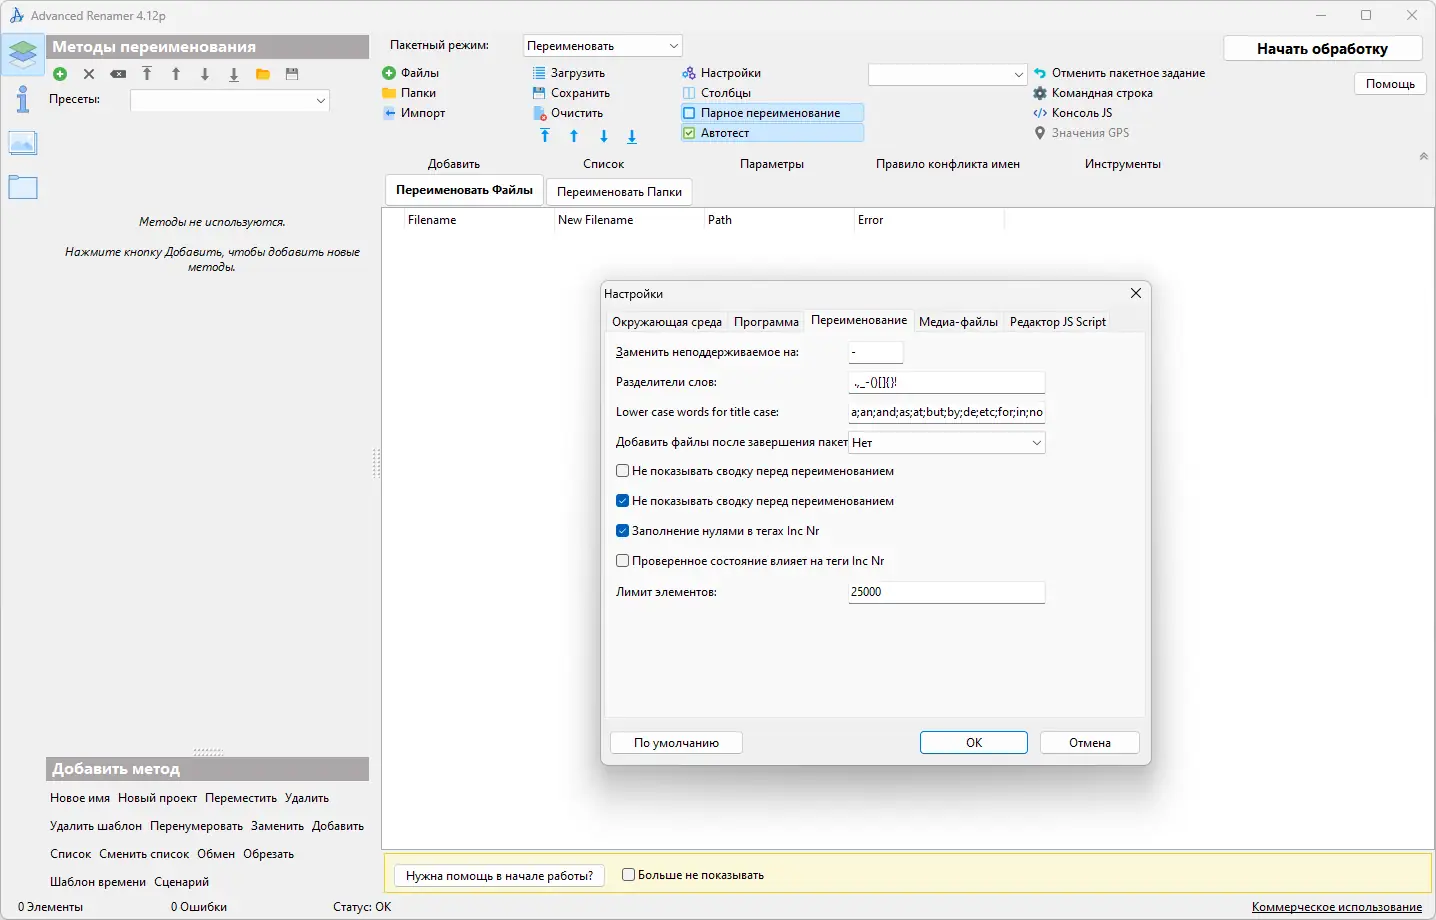Open the folder browser sidebar icon

[22, 187]
